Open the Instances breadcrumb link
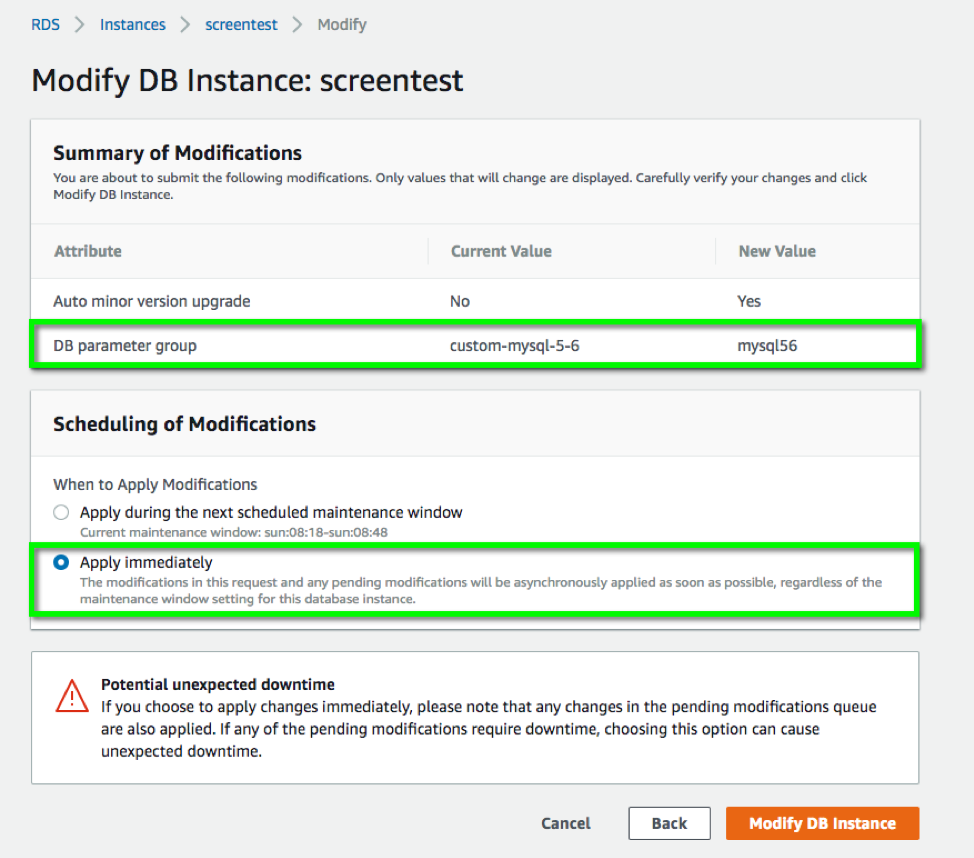974x858 pixels. [x=132, y=25]
